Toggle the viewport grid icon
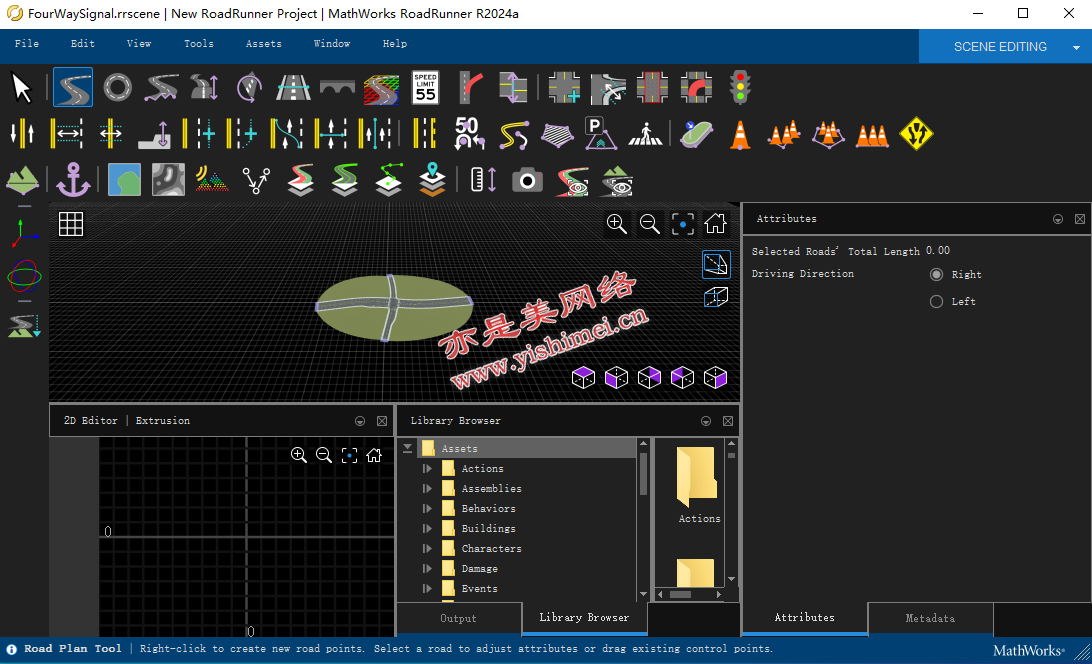Image resolution: width=1092 pixels, height=664 pixels. (x=71, y=224)
